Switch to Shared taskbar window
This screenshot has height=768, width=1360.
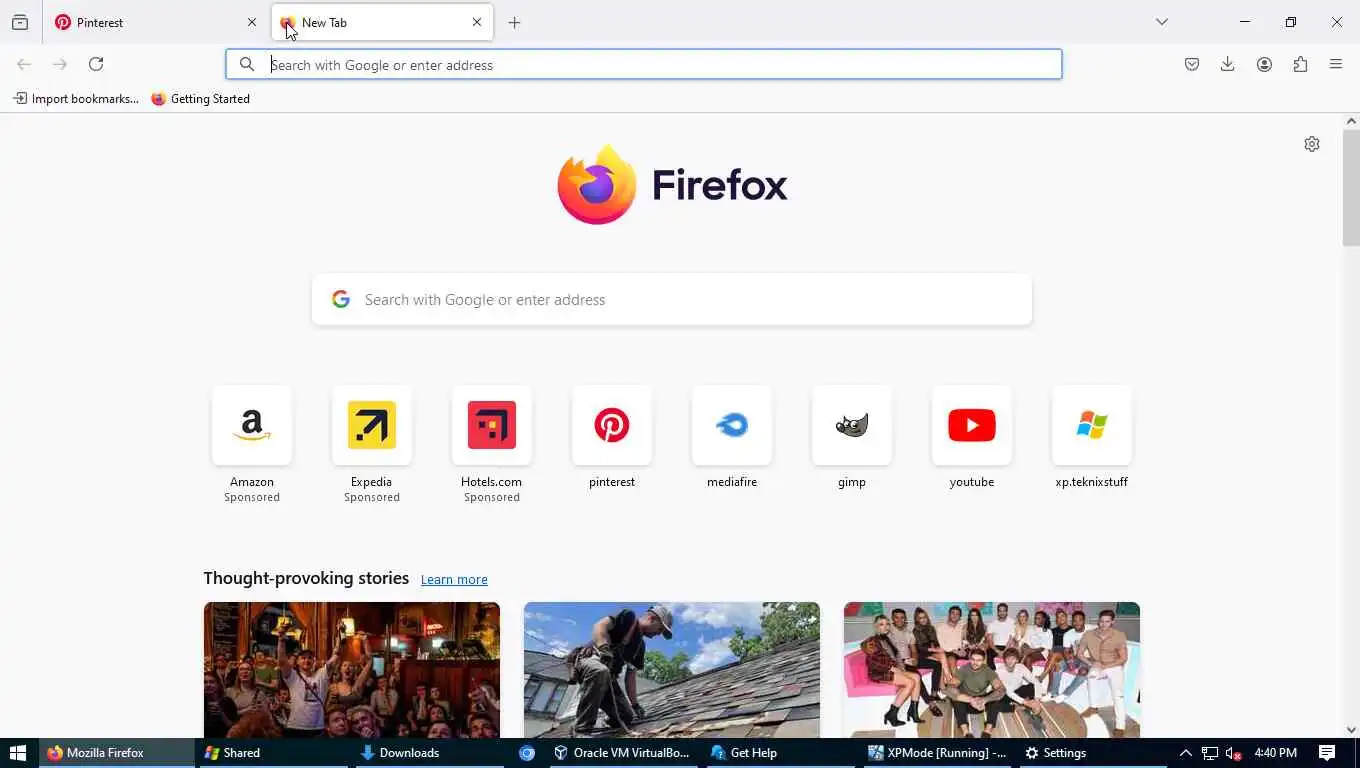tap(274, 753)
